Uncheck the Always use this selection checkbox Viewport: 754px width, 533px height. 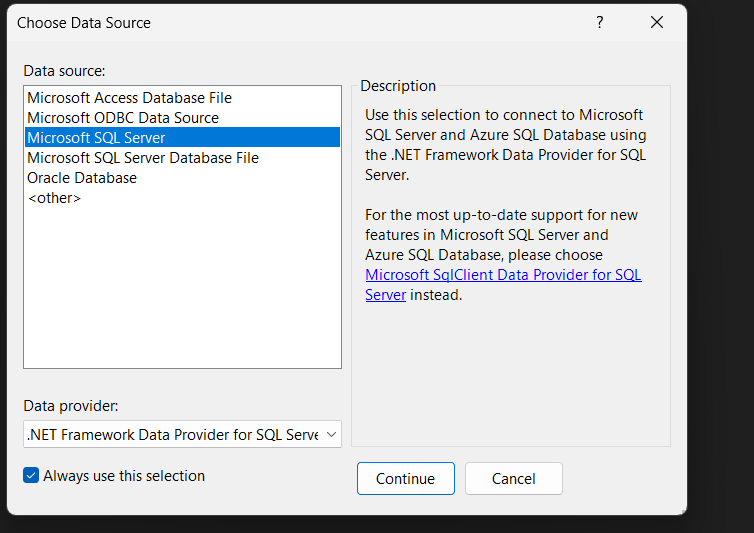click(31, 476)
